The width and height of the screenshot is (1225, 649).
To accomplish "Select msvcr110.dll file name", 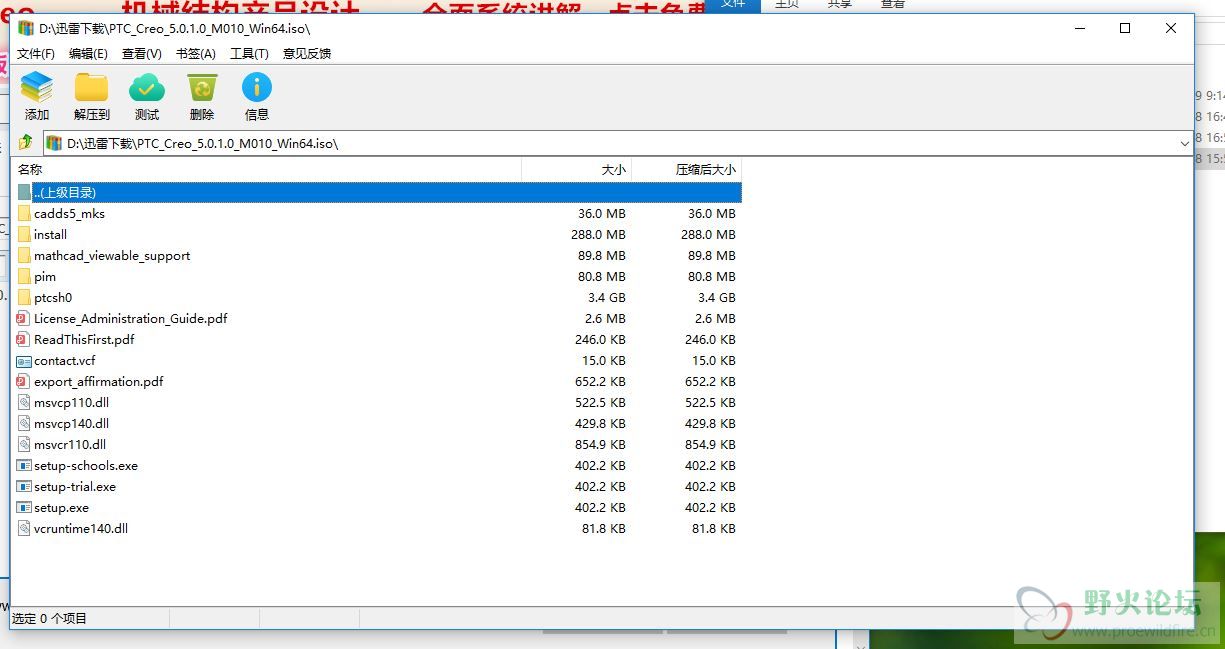I will [70, 444].
